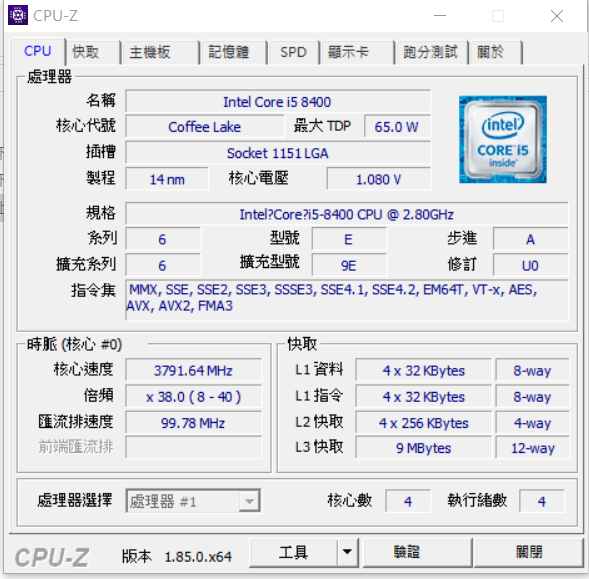Image resolution: width=589 pixels, height=579 pixels.
Task: Click the 步進 value A
Action: click(x=530, y=239)
